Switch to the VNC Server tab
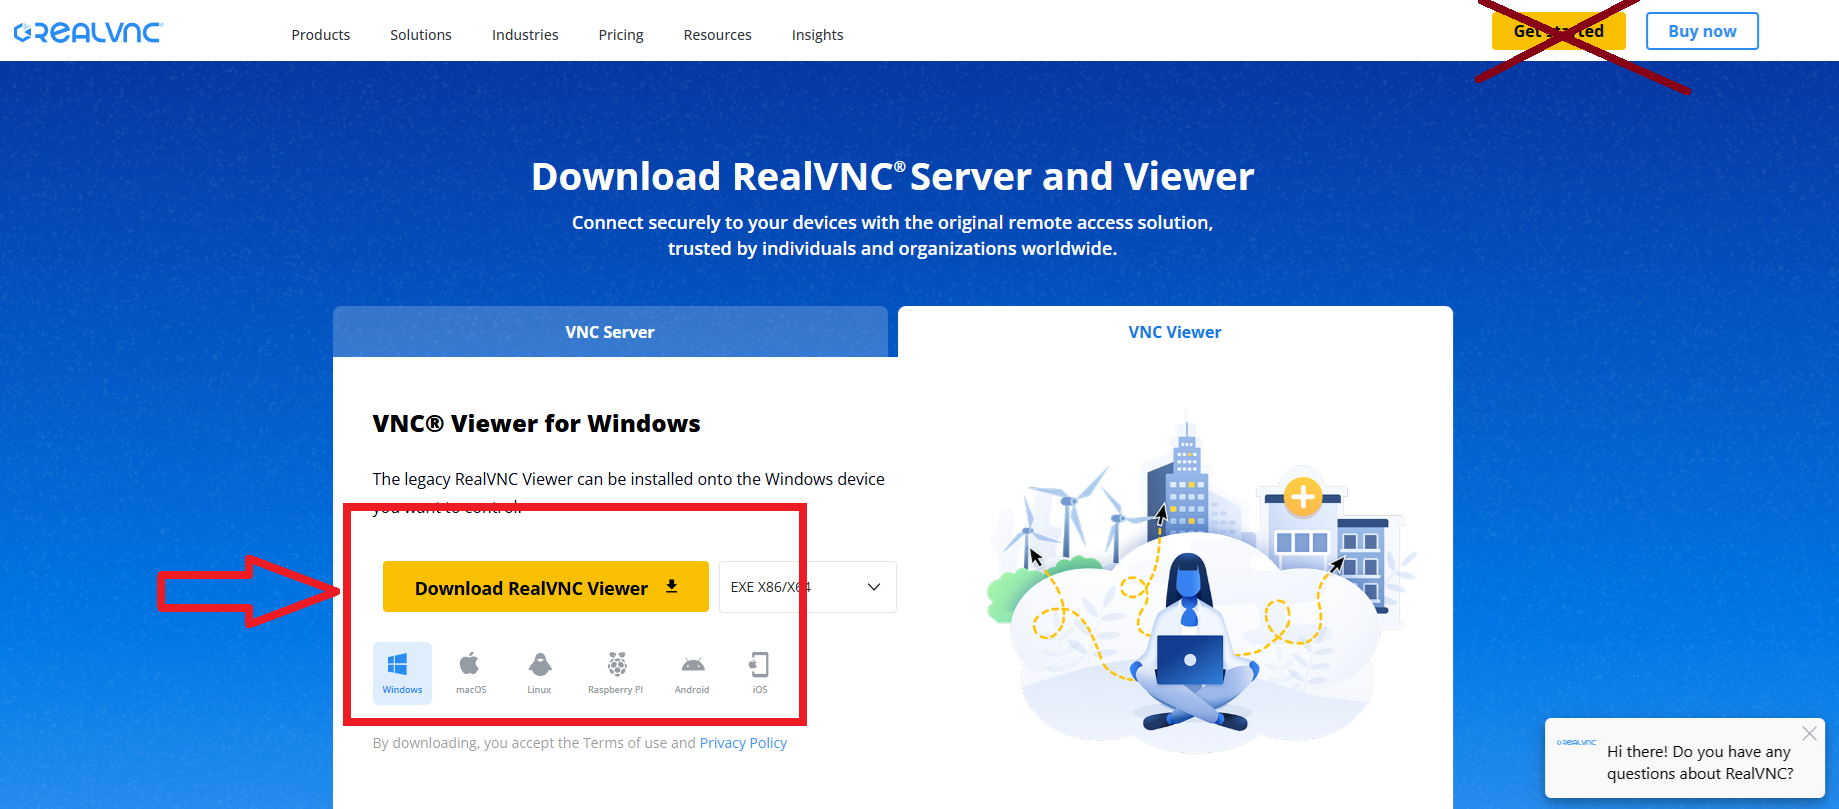Image resolution: width=1839 pixels, height=809 pixels. tap(610, 332)
